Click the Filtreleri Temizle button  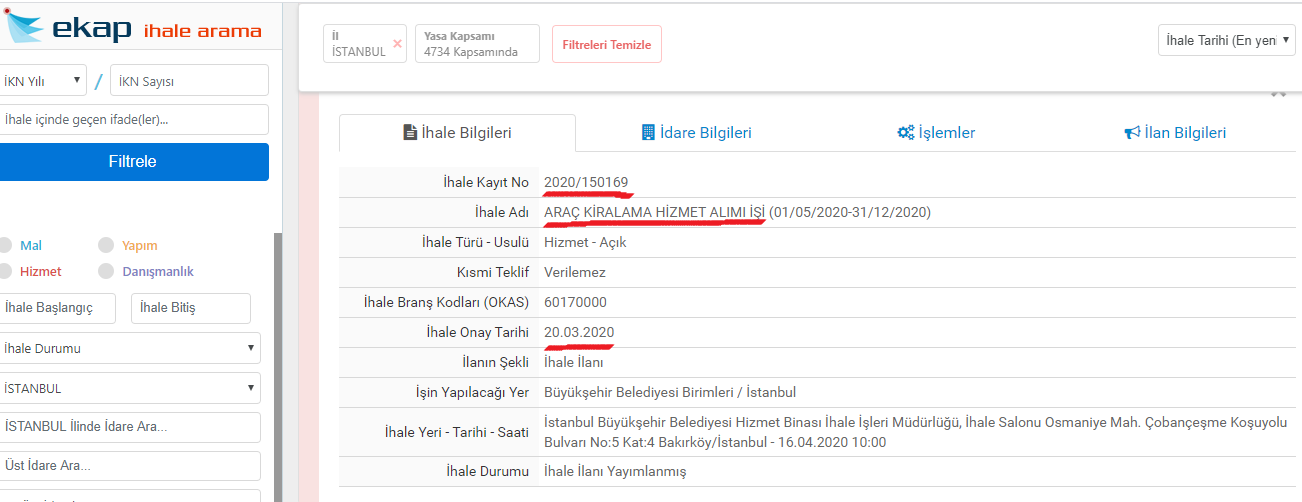(x=606, y=45)
